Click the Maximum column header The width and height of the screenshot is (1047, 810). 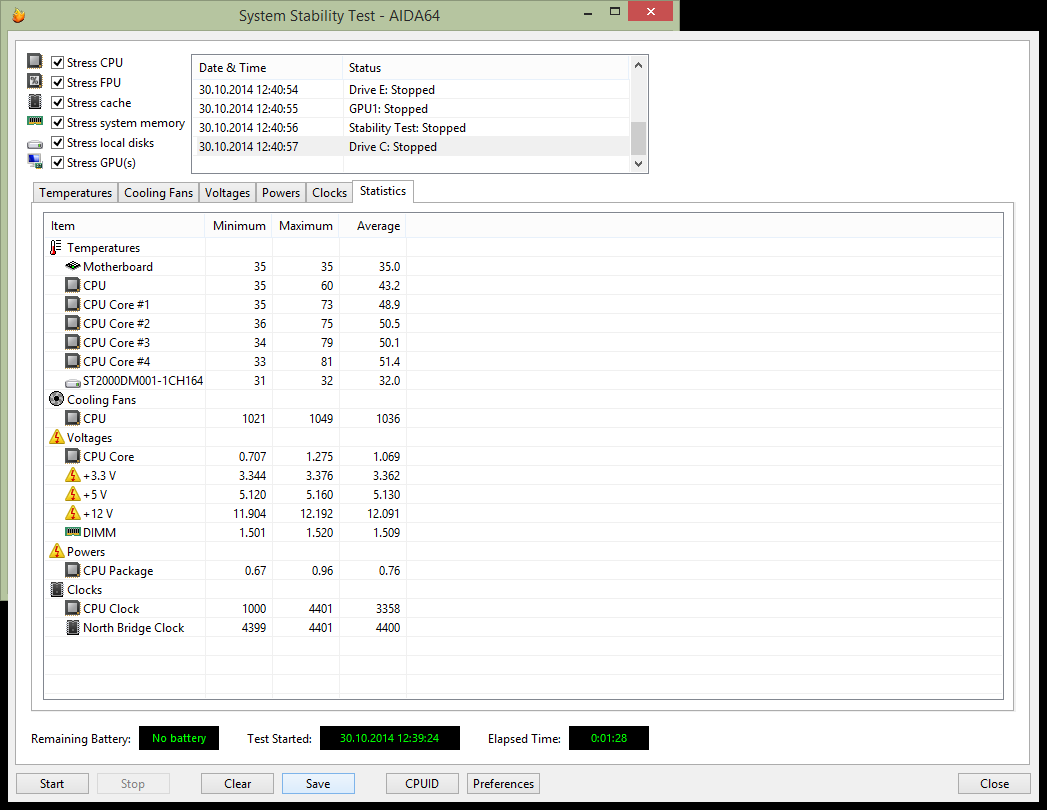pos(305,226)
